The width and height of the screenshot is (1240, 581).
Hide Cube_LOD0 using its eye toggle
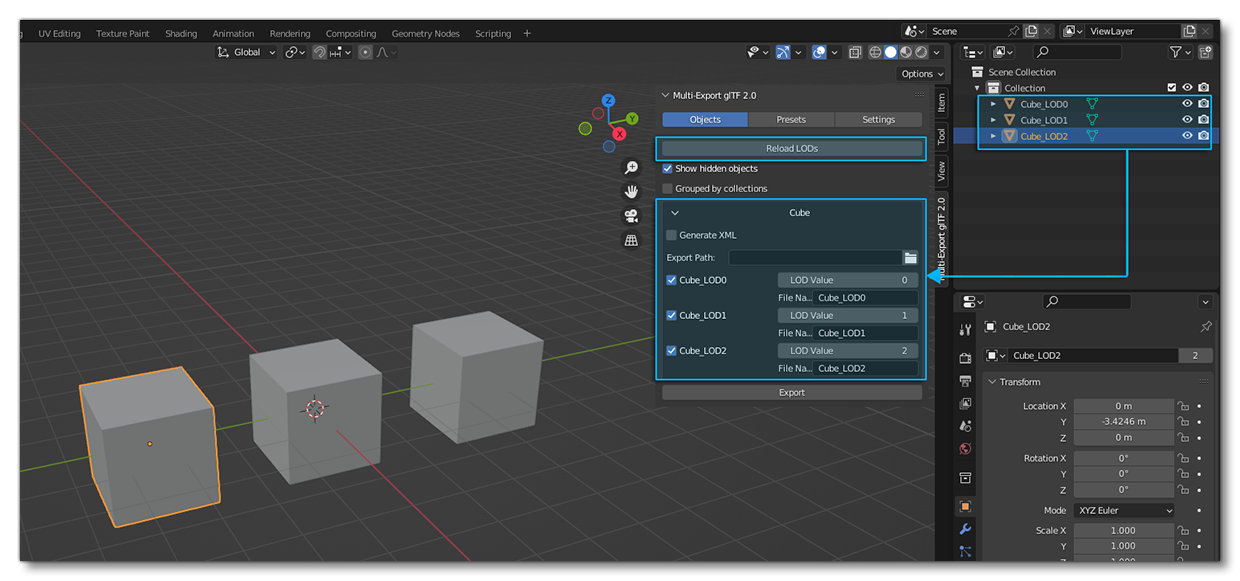pos(1187,103)
